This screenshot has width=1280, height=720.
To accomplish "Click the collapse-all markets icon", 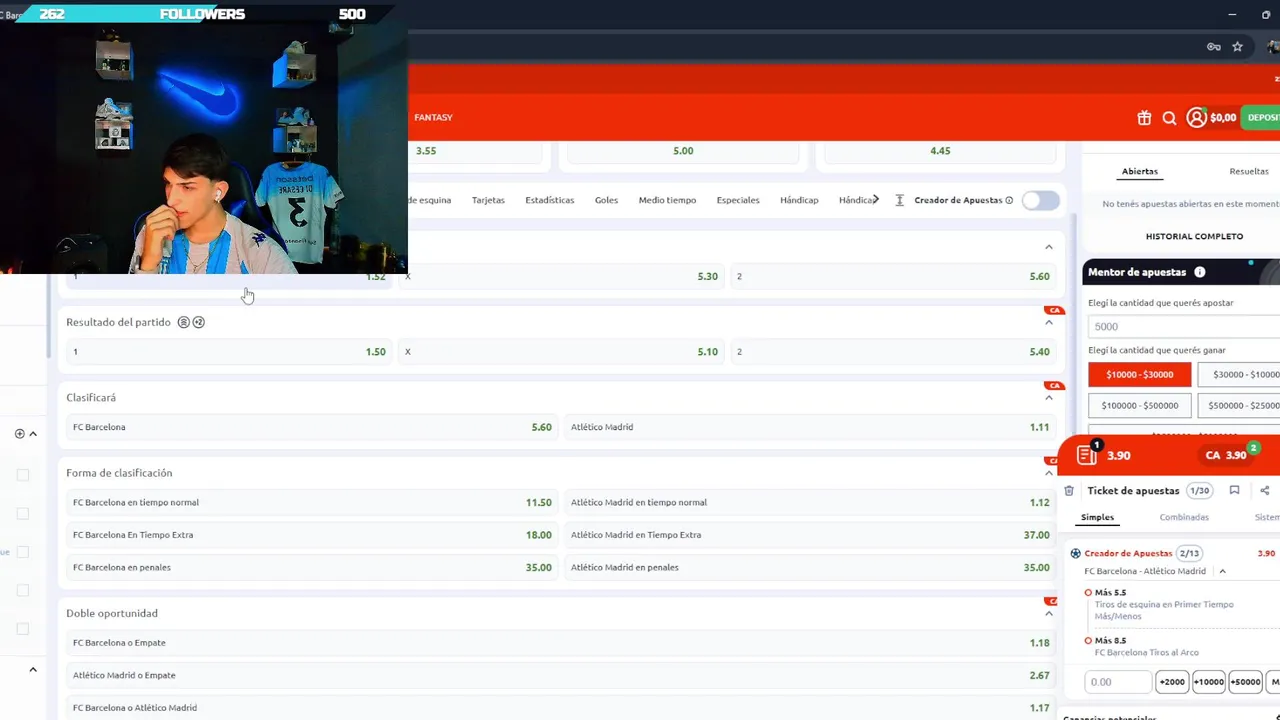I will pos(899,200).
